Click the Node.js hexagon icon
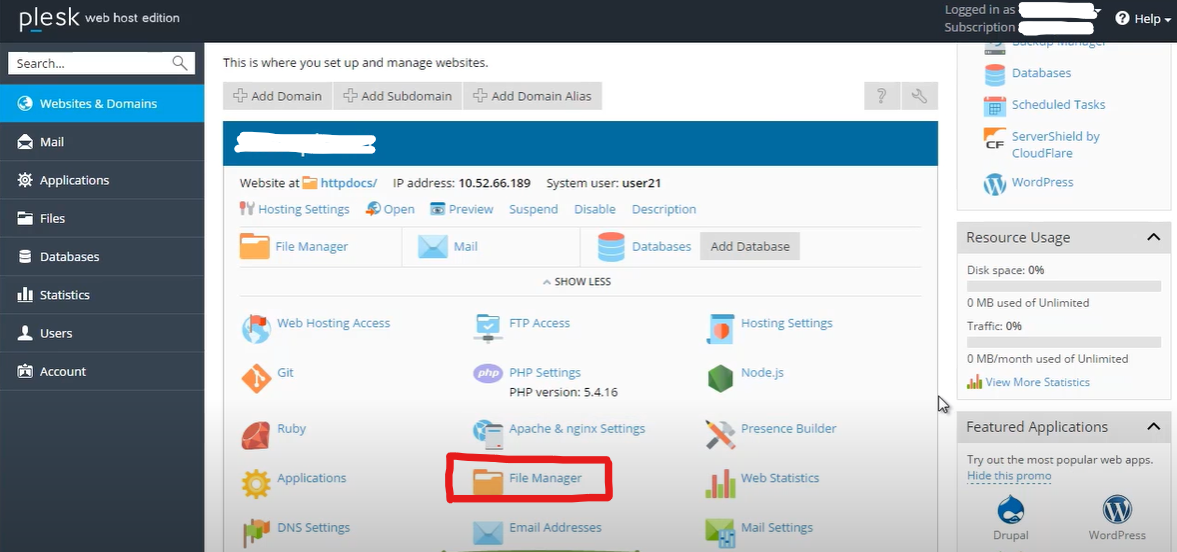Viewport: 1177px width, 552px height. tap(720, 378)
